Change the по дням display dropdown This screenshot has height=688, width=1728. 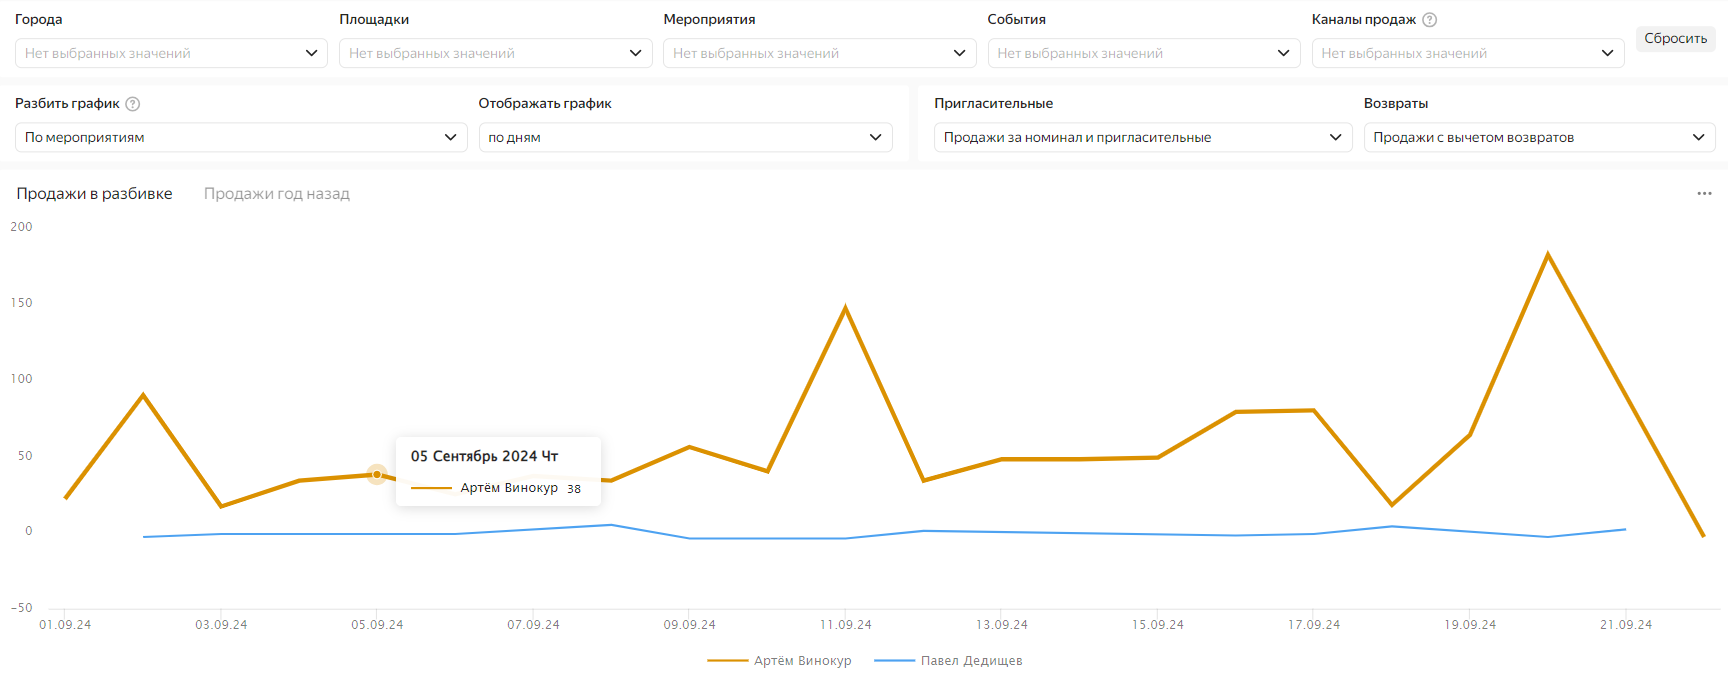[x=685, y=137]
